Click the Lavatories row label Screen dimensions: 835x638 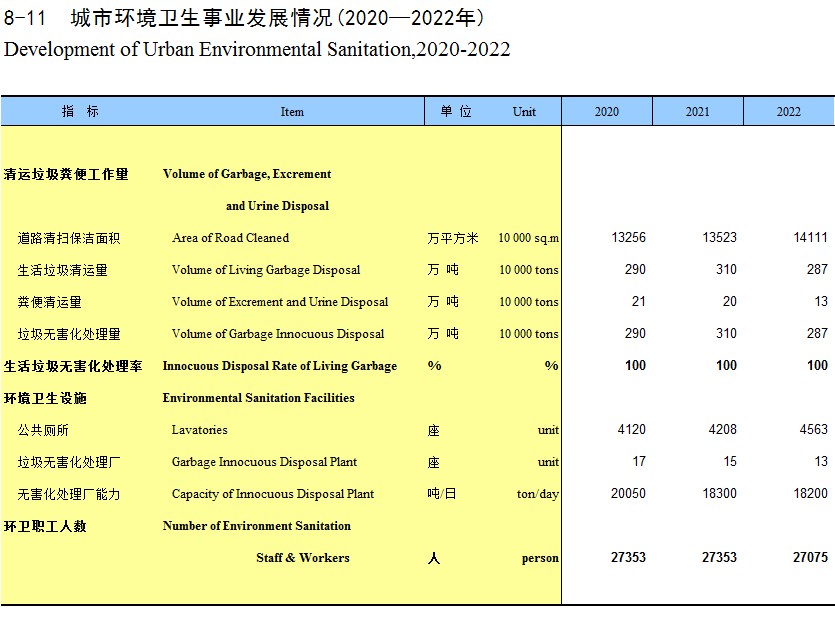coord(199,430)
